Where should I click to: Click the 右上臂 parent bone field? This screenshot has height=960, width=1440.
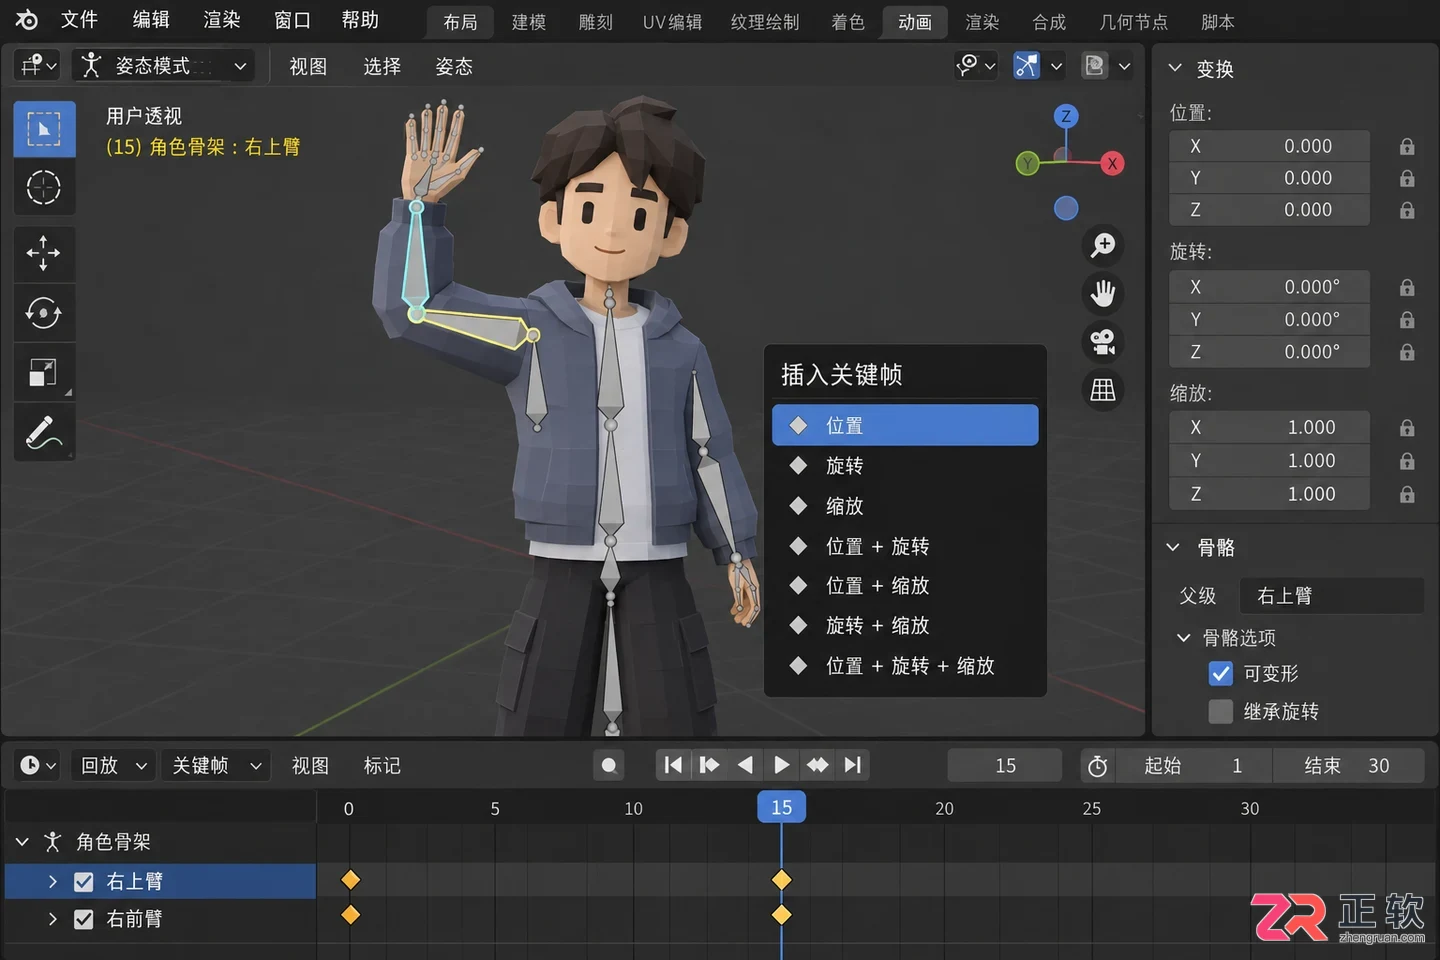click(1331, 596)
